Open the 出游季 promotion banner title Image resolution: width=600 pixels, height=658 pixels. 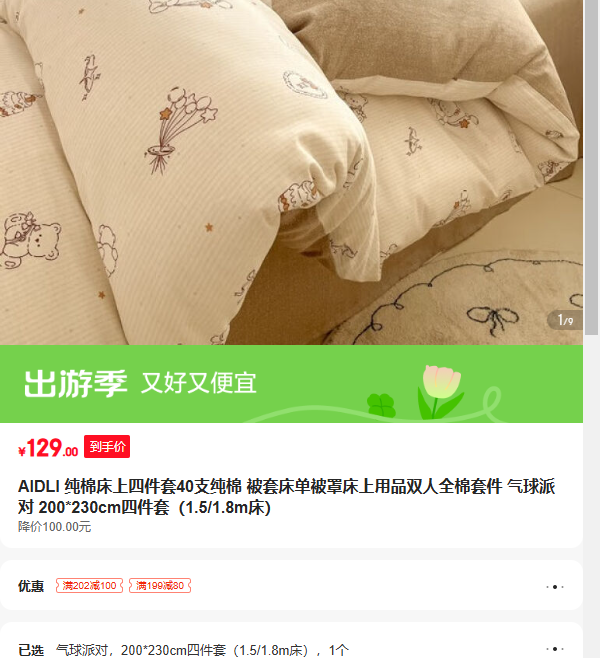click(x=76, y=384)
